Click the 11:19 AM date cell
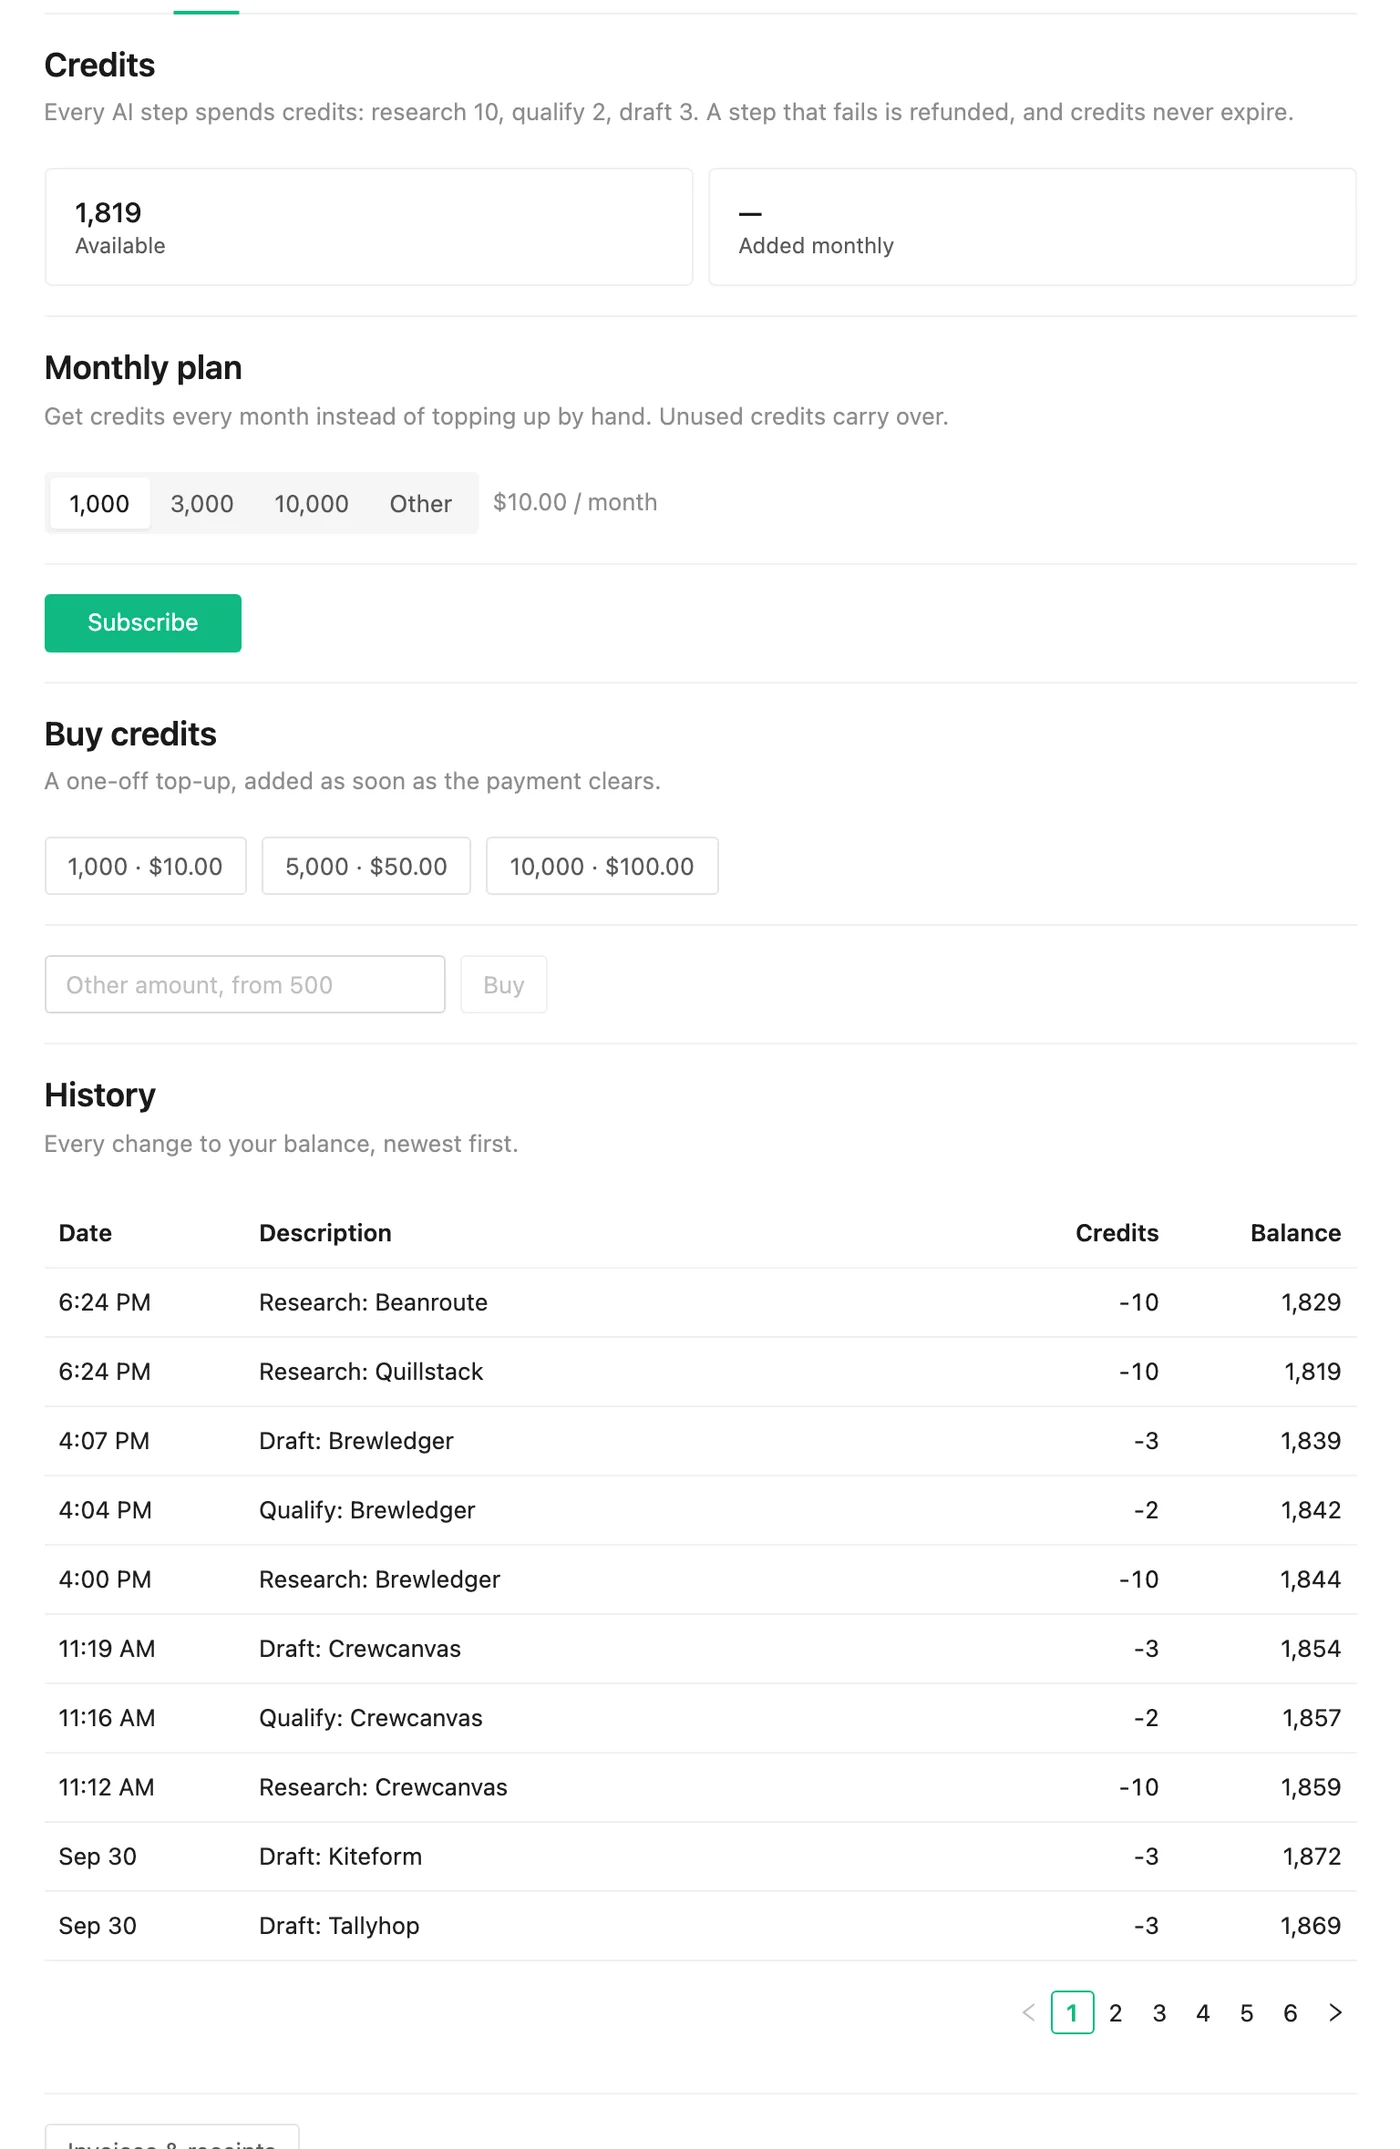The height and width of the screenshot is (2149, 1400). pos(107,1649)
